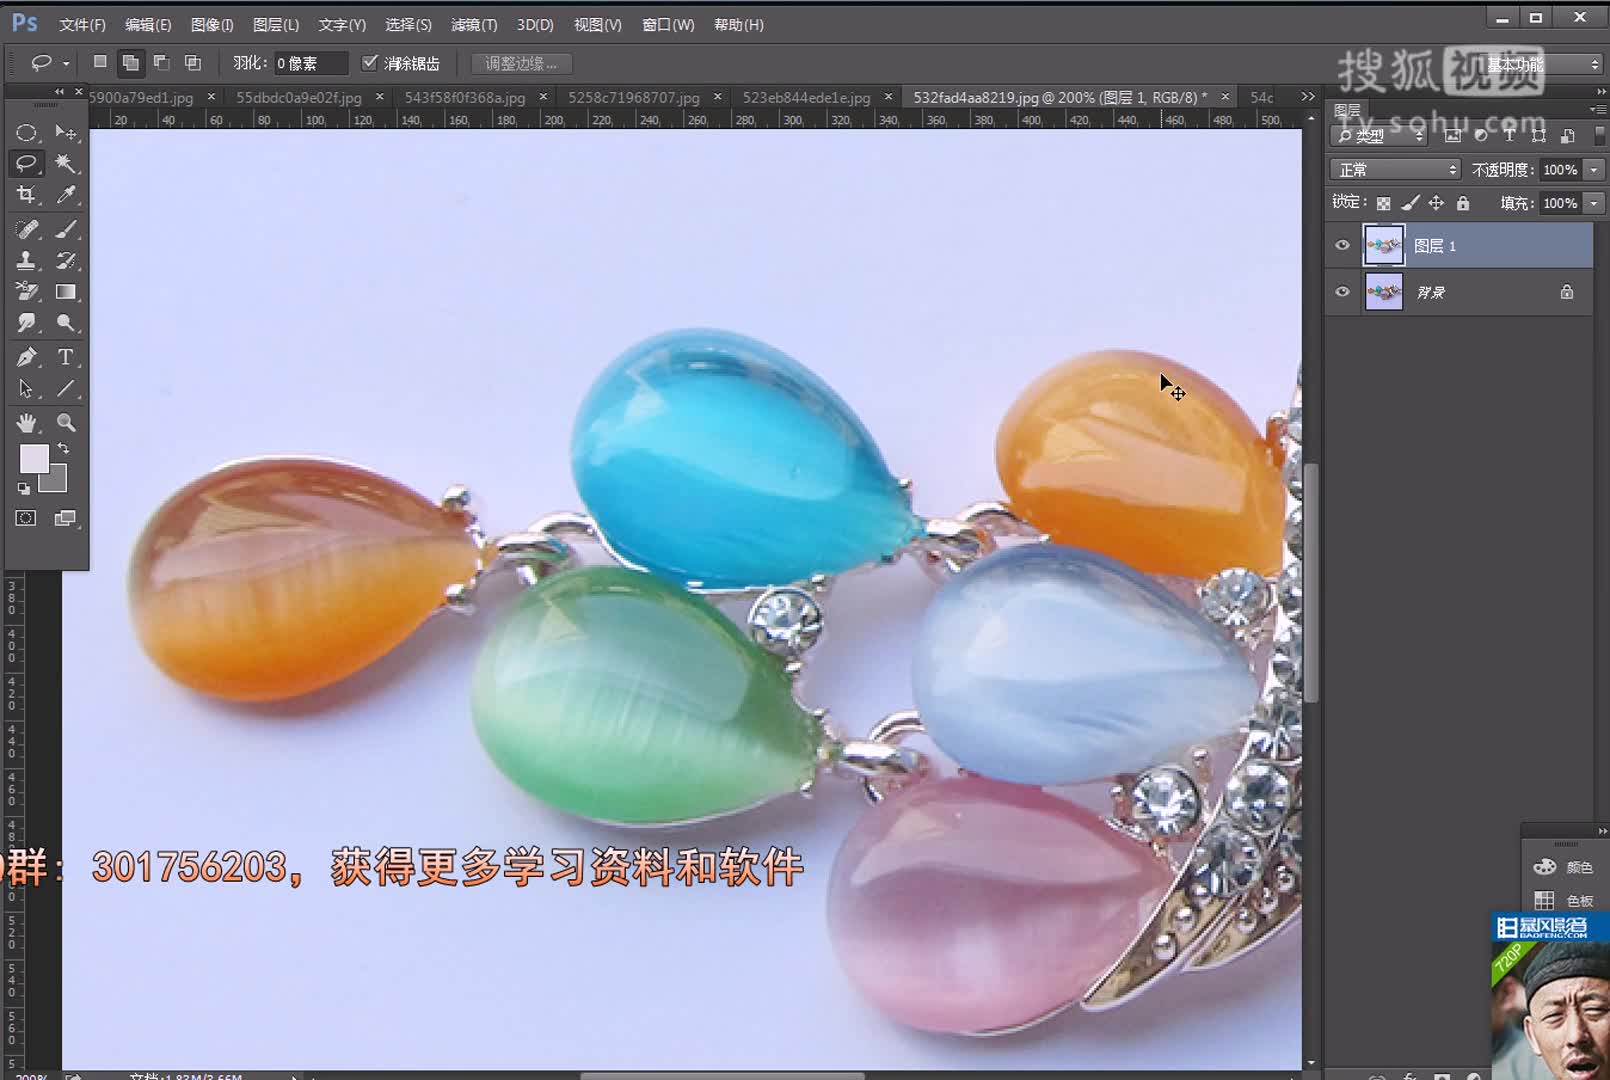Image resolution: width=1610 pixels, height=1080 pixels.
Task: Select the Eyedropper tool
Action: pos(66,195)
